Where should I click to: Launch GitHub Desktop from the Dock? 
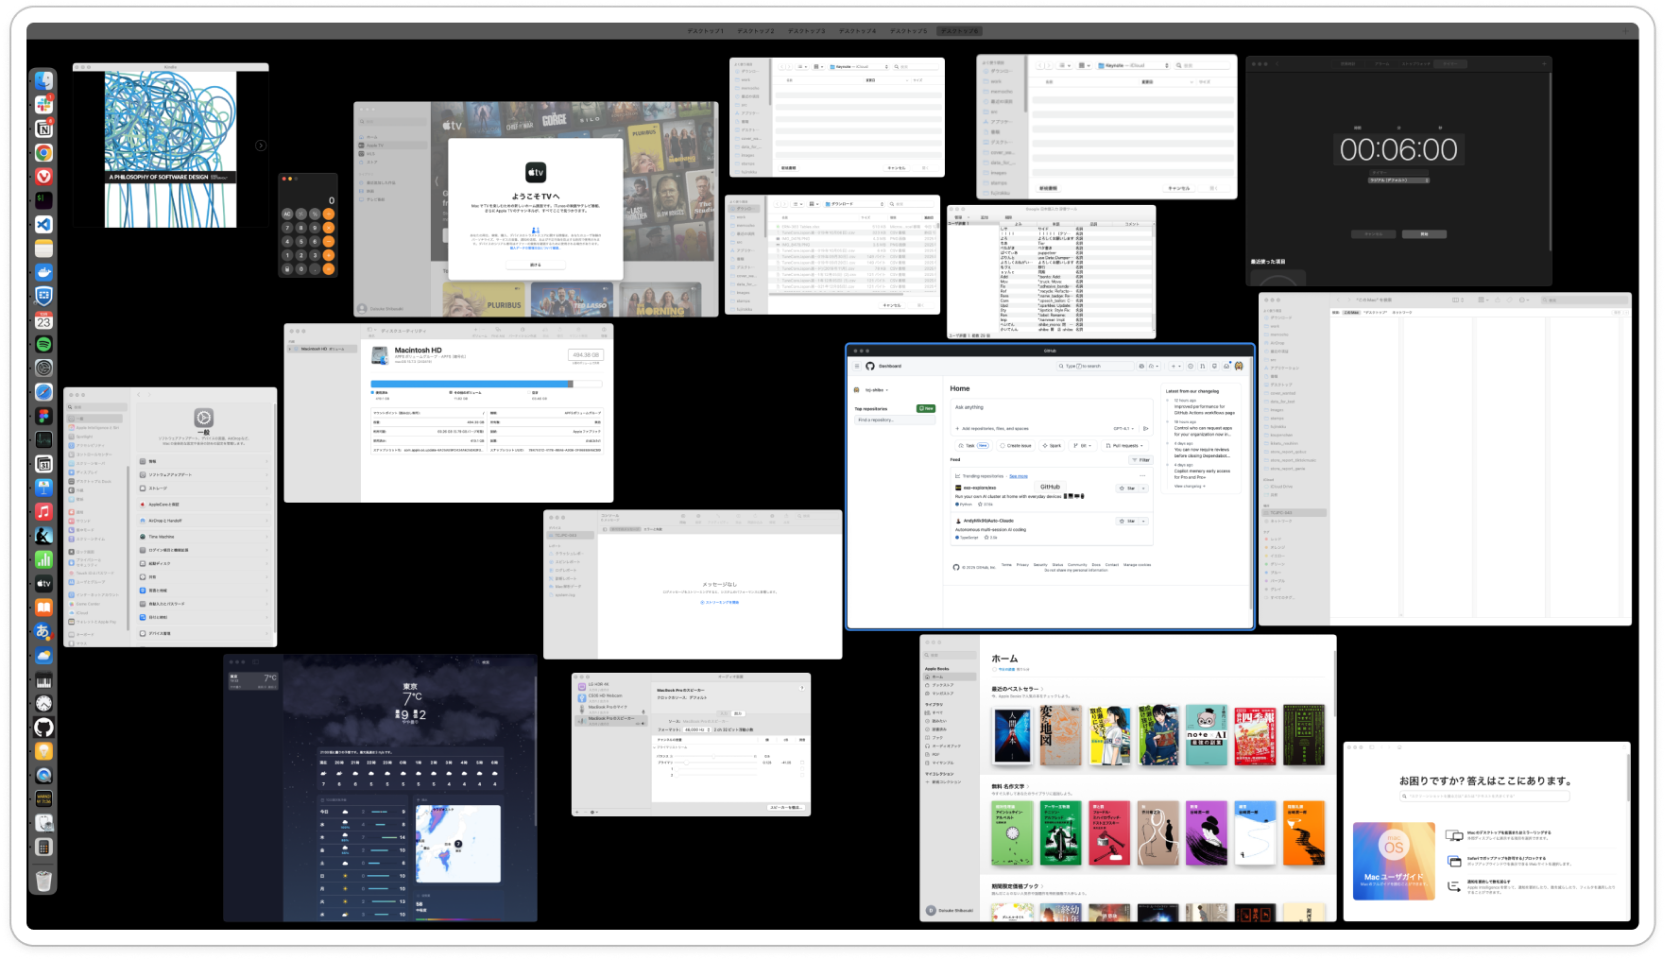coord(44,727)
